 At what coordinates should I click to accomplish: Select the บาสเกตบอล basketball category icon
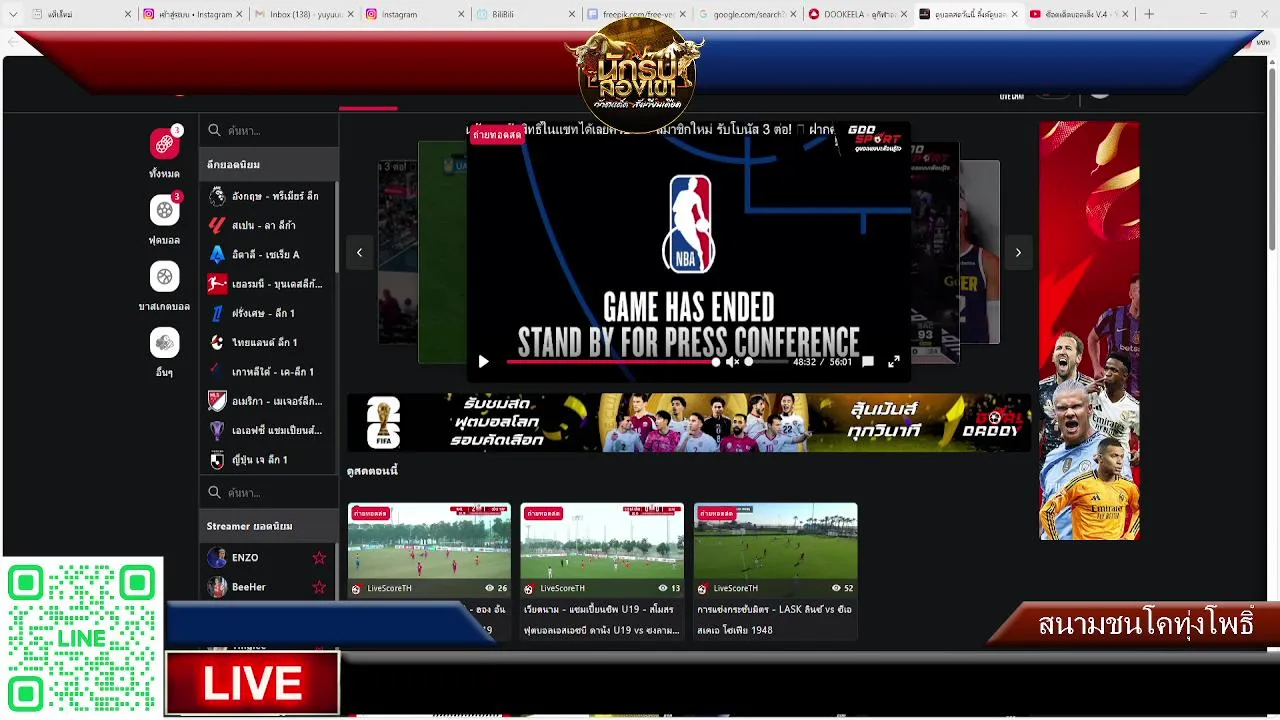point(165,276)
